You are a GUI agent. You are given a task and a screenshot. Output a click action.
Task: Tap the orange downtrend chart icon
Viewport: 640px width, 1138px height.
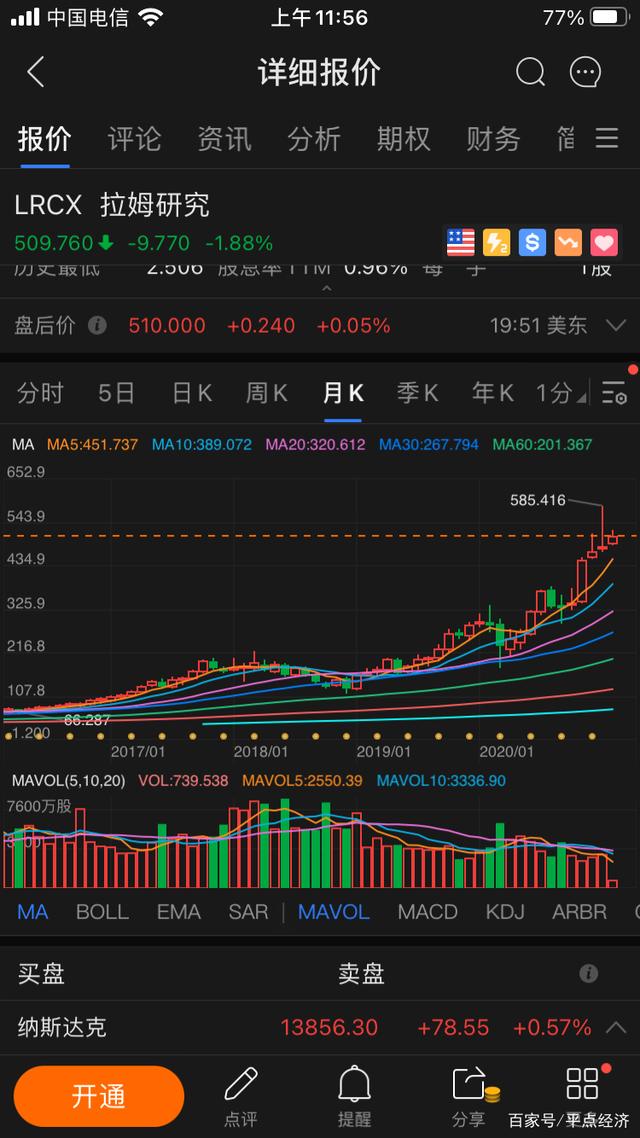tap(568, 242)
